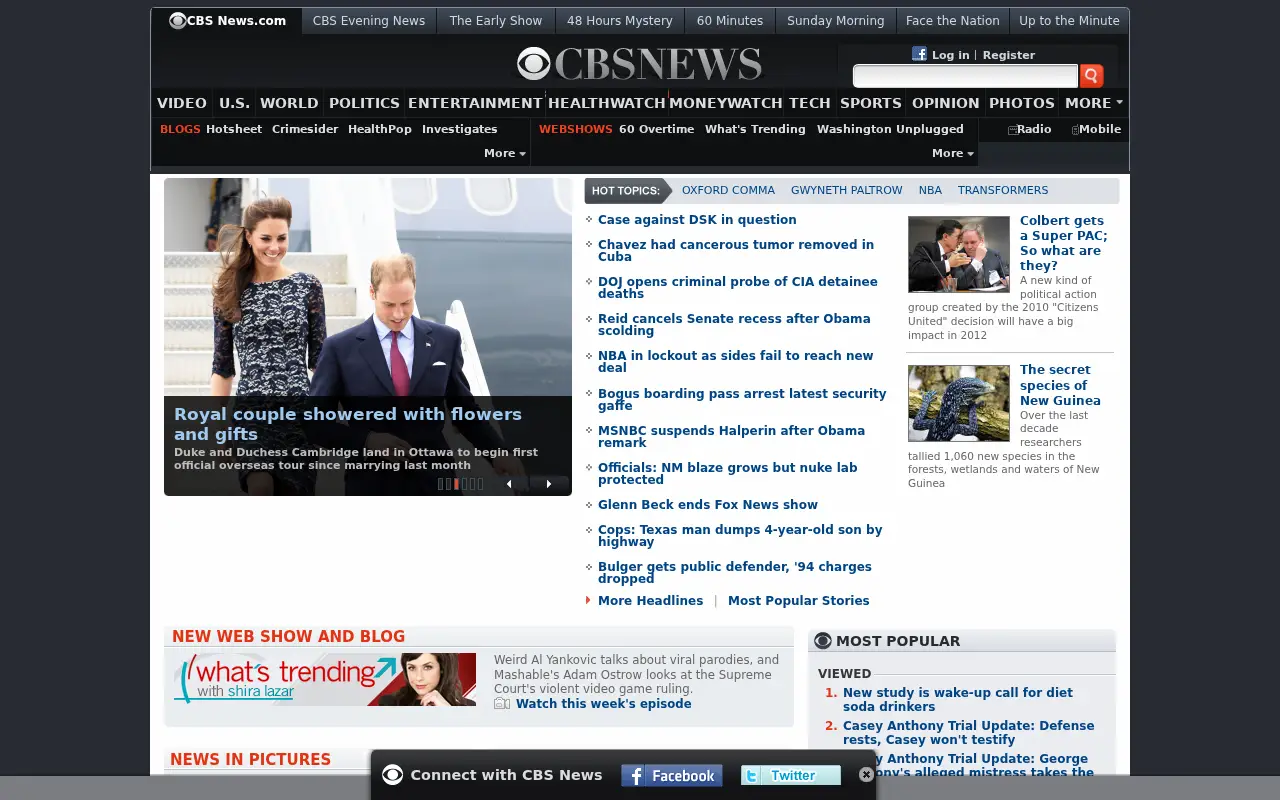Advance slideshow with right arrow

pos(548,484)
